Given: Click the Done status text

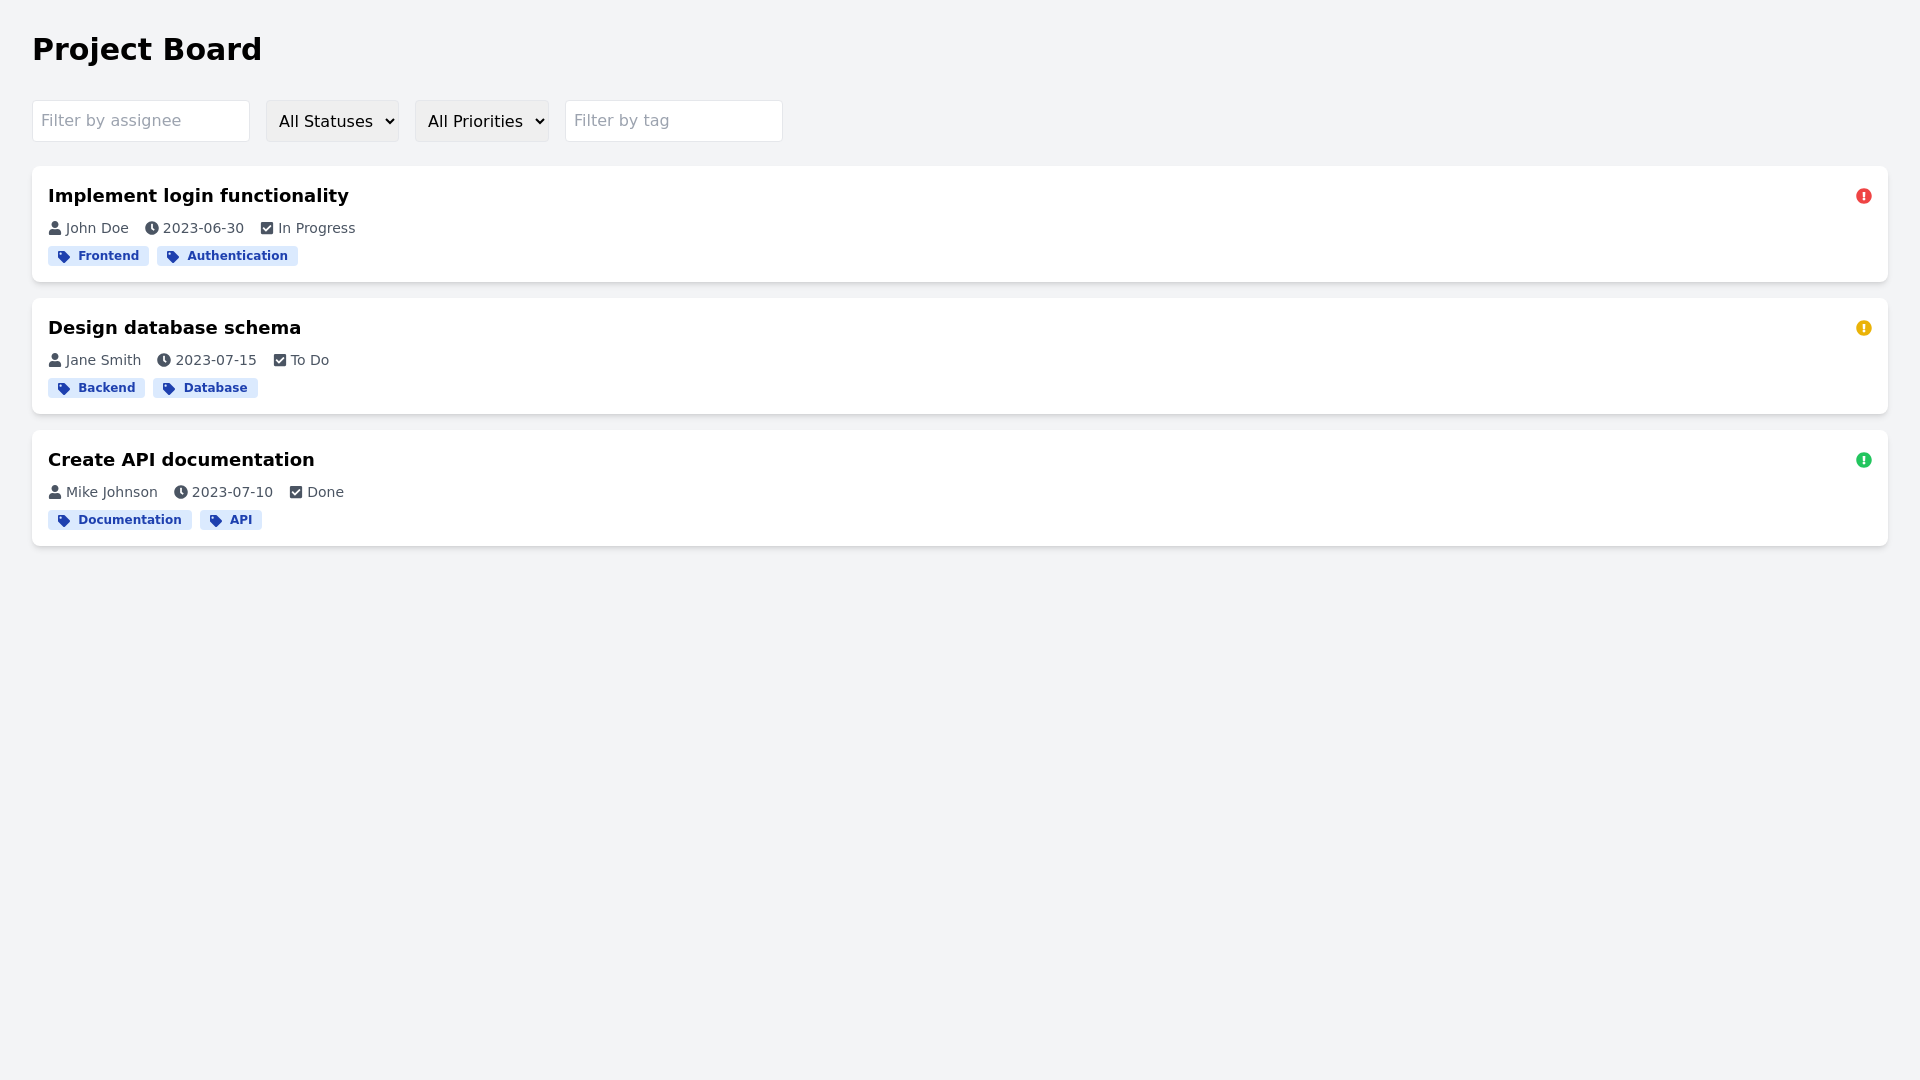Looking at the screenshot, I should click(x=325, y=492).
